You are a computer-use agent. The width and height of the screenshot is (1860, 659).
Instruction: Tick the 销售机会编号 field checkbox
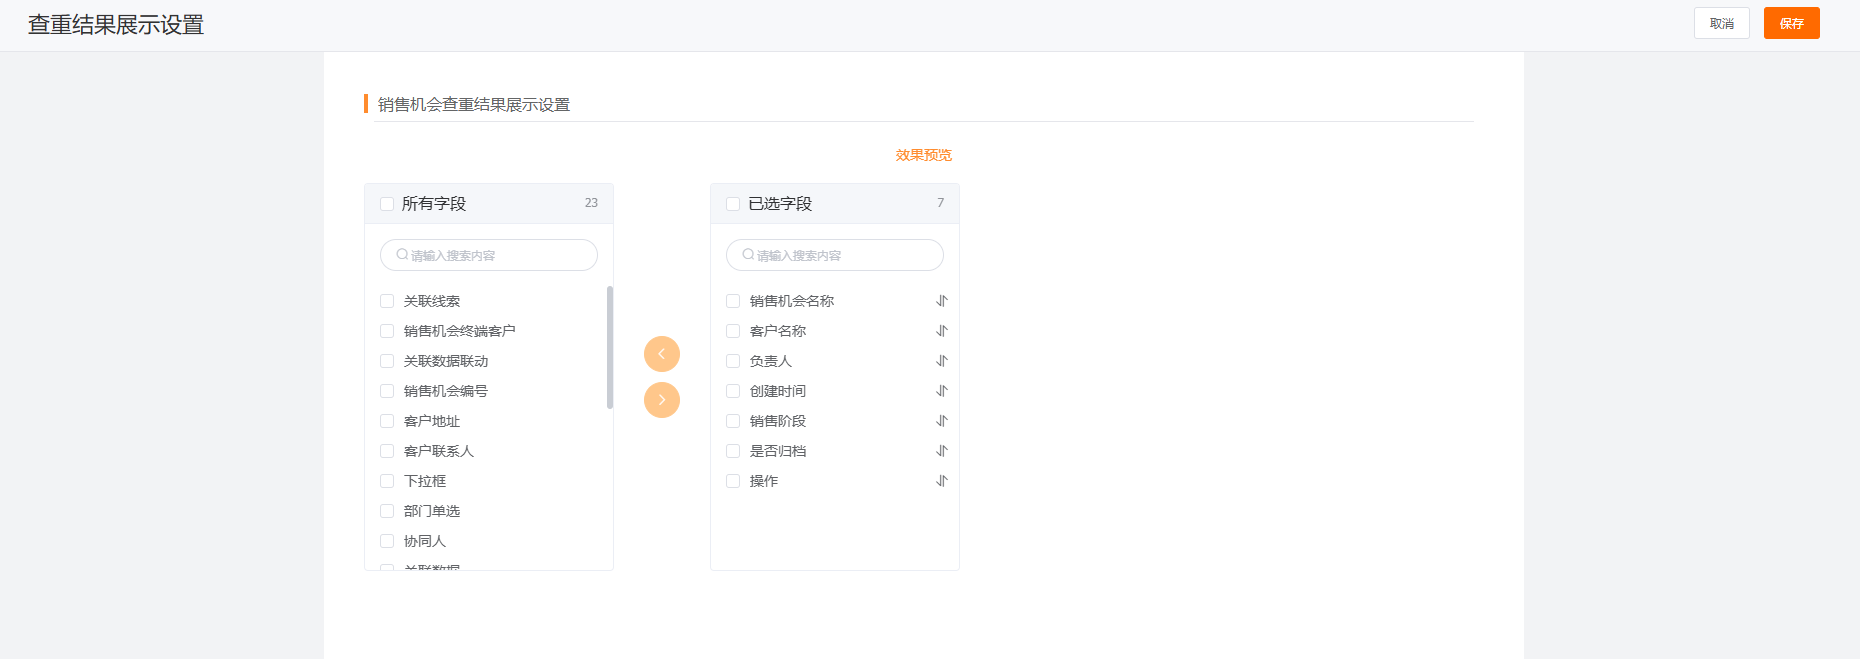(387, 391)
